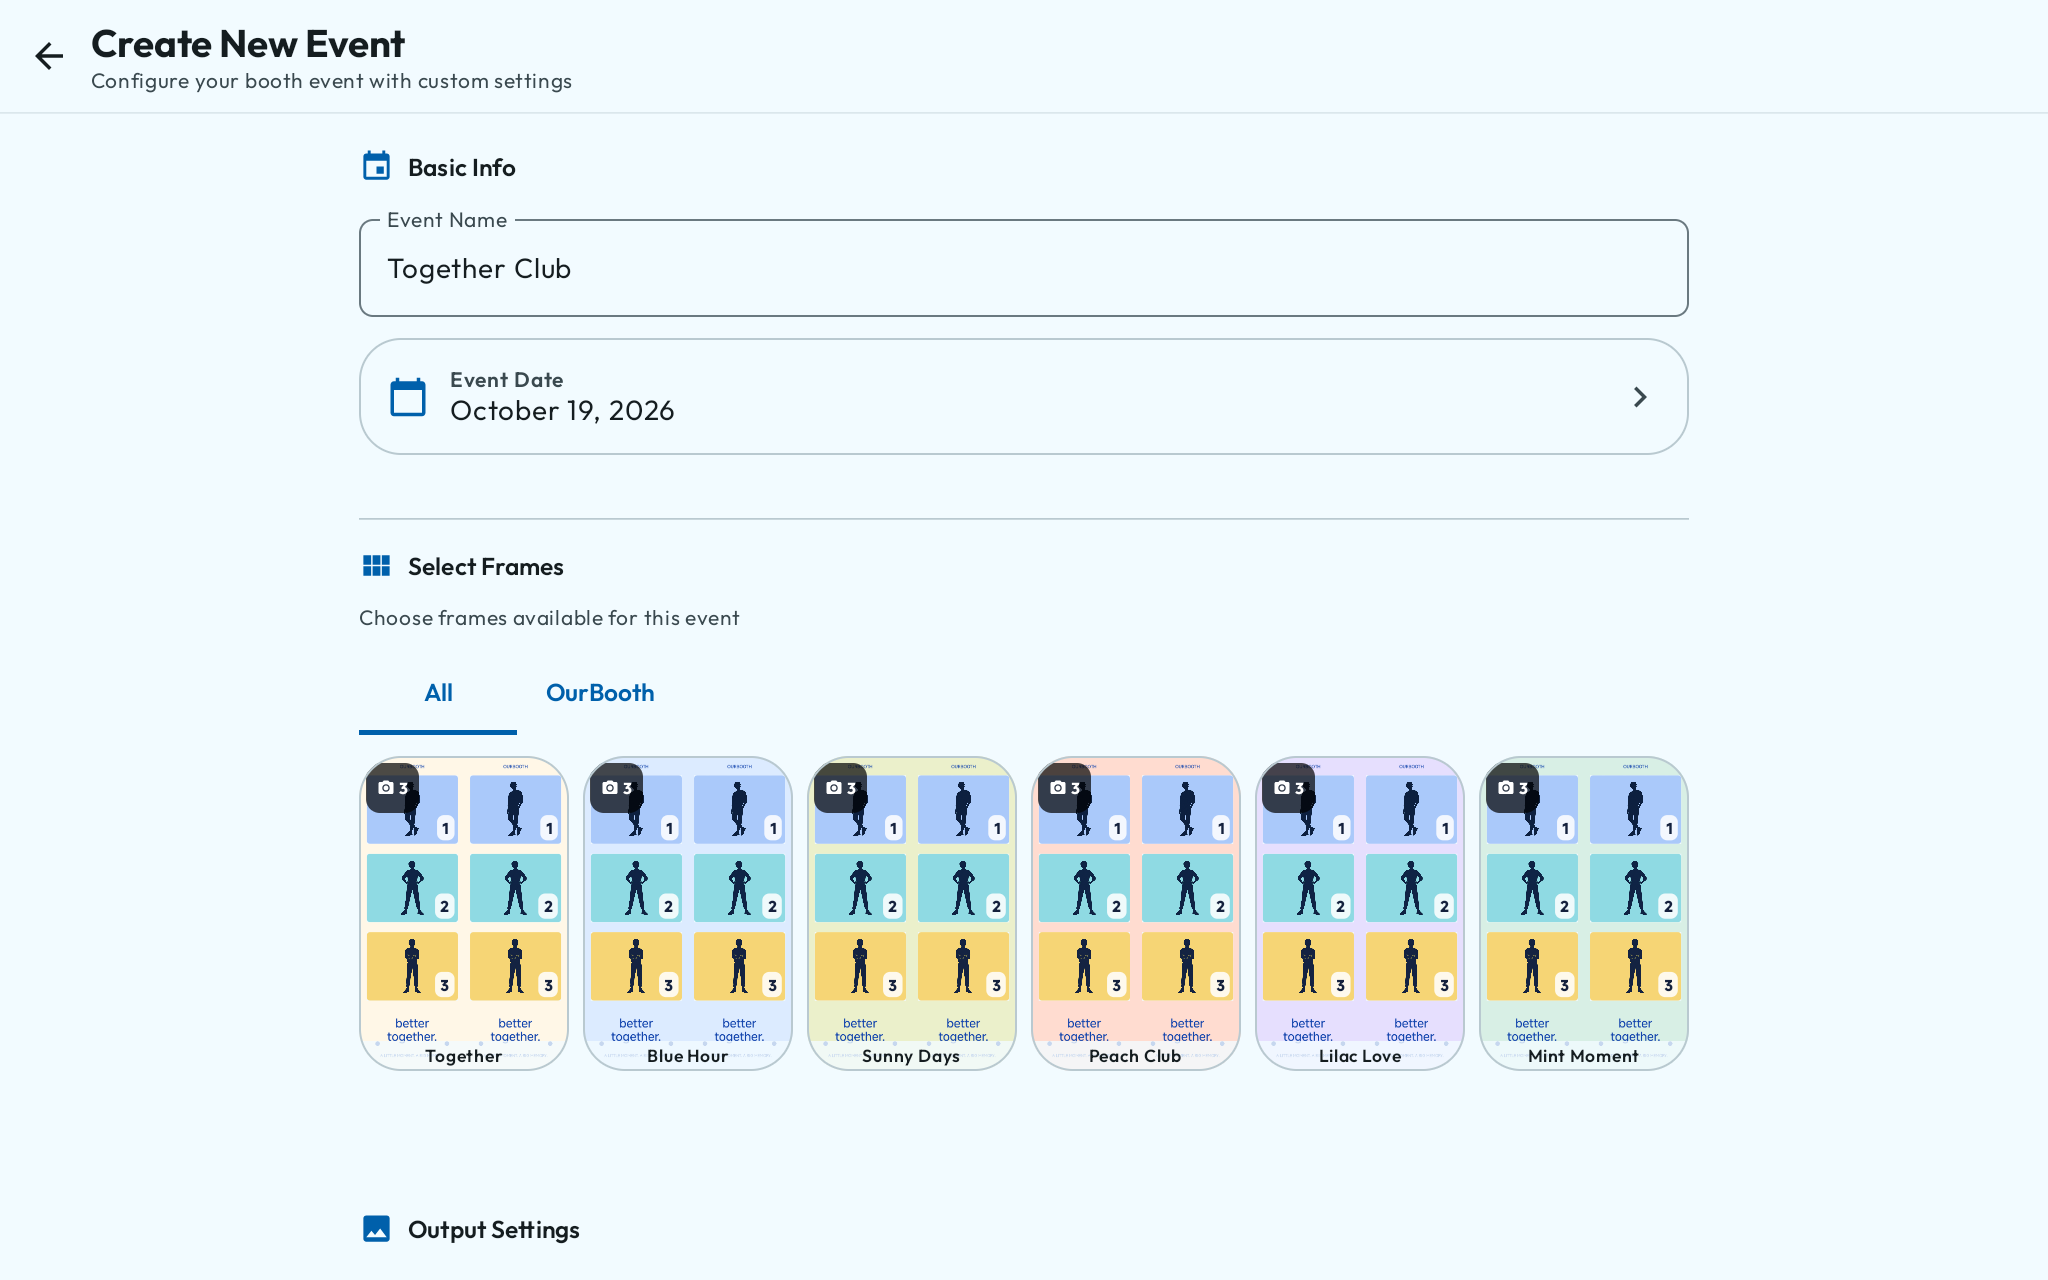Click the camera count badge on Lilac Love frame

tap(1289, 788)
